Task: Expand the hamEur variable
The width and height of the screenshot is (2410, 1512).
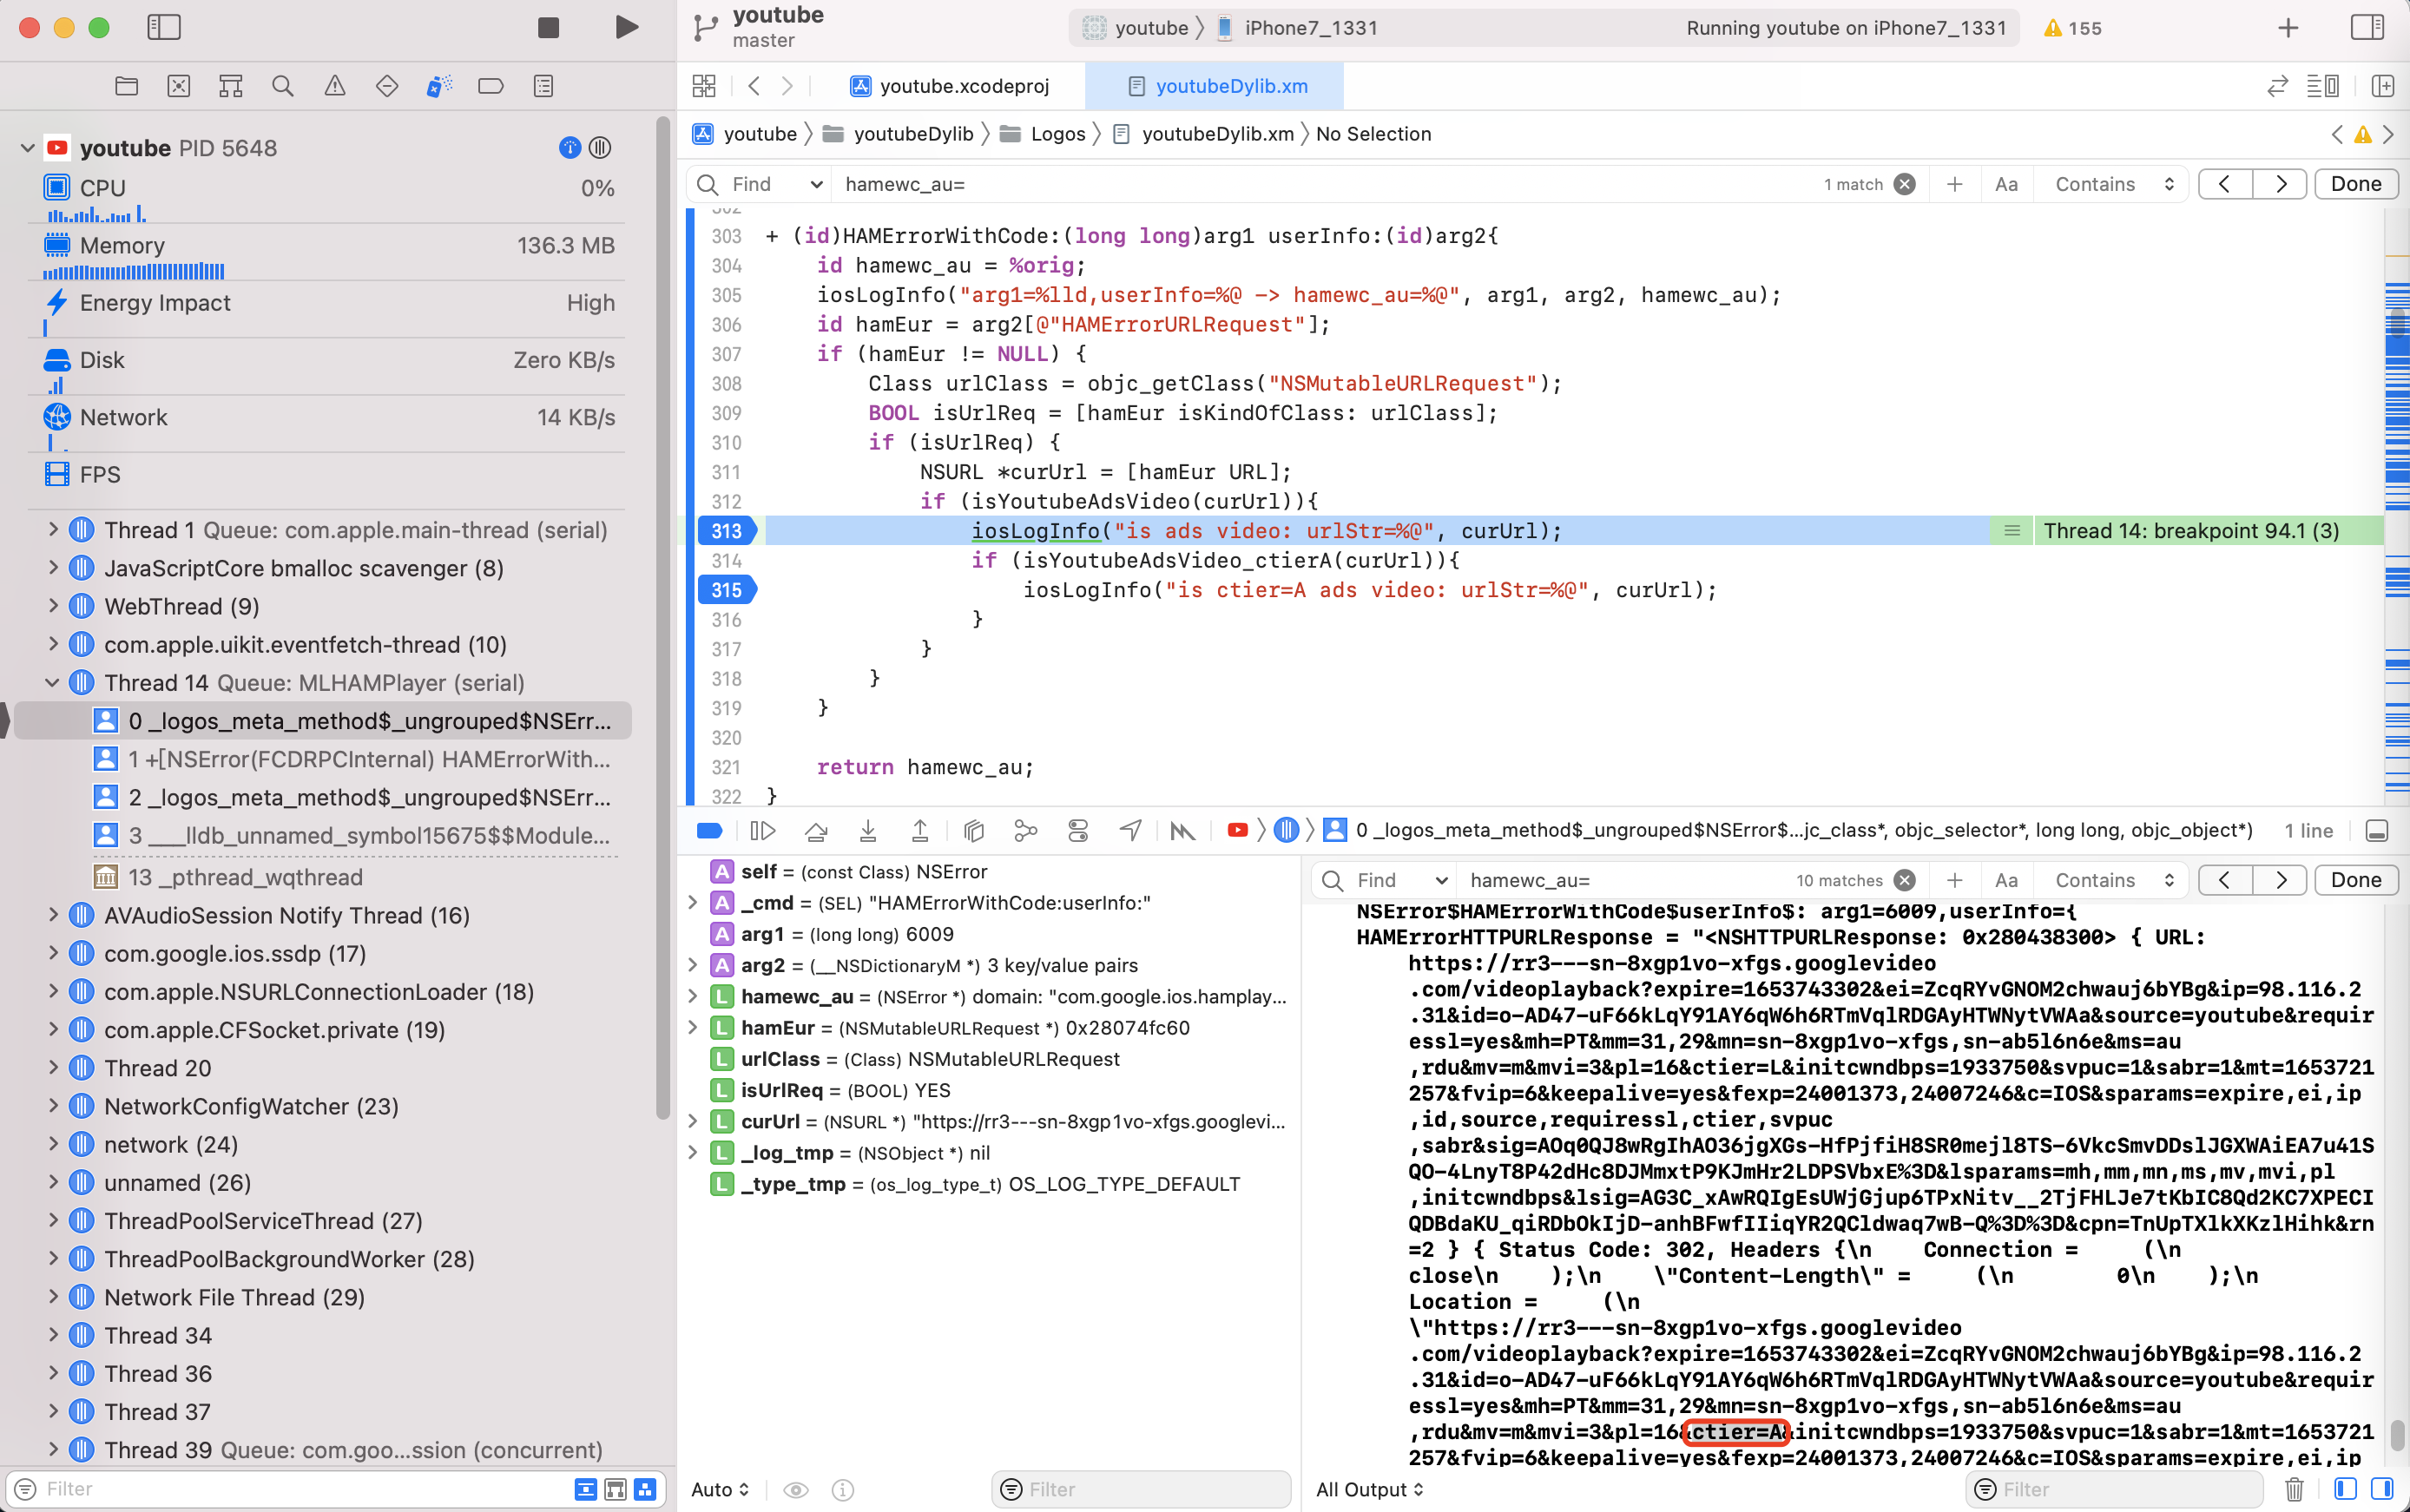Action: tap(692, 1028)
